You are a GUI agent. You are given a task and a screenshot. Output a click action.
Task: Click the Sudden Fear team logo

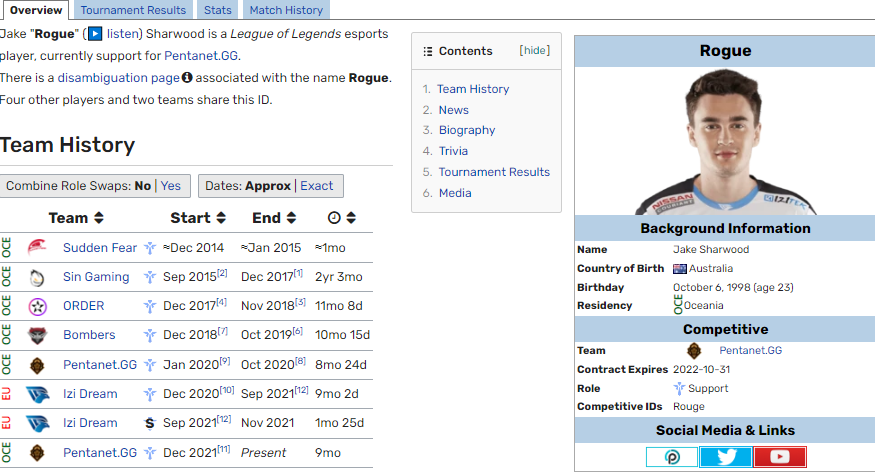[37, 247]
